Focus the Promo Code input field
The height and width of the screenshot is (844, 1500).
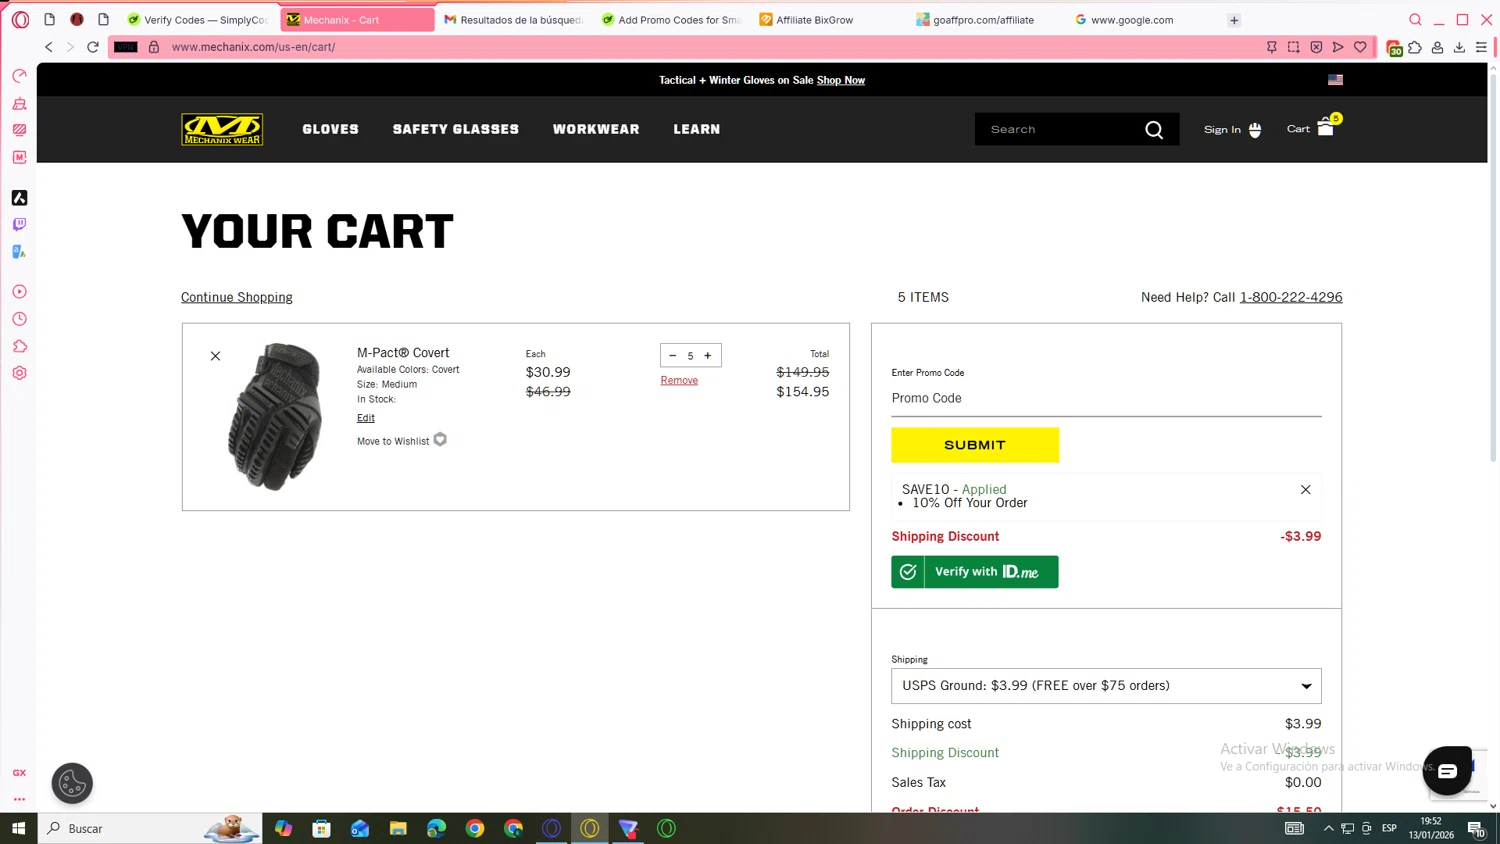(1106, 398)
